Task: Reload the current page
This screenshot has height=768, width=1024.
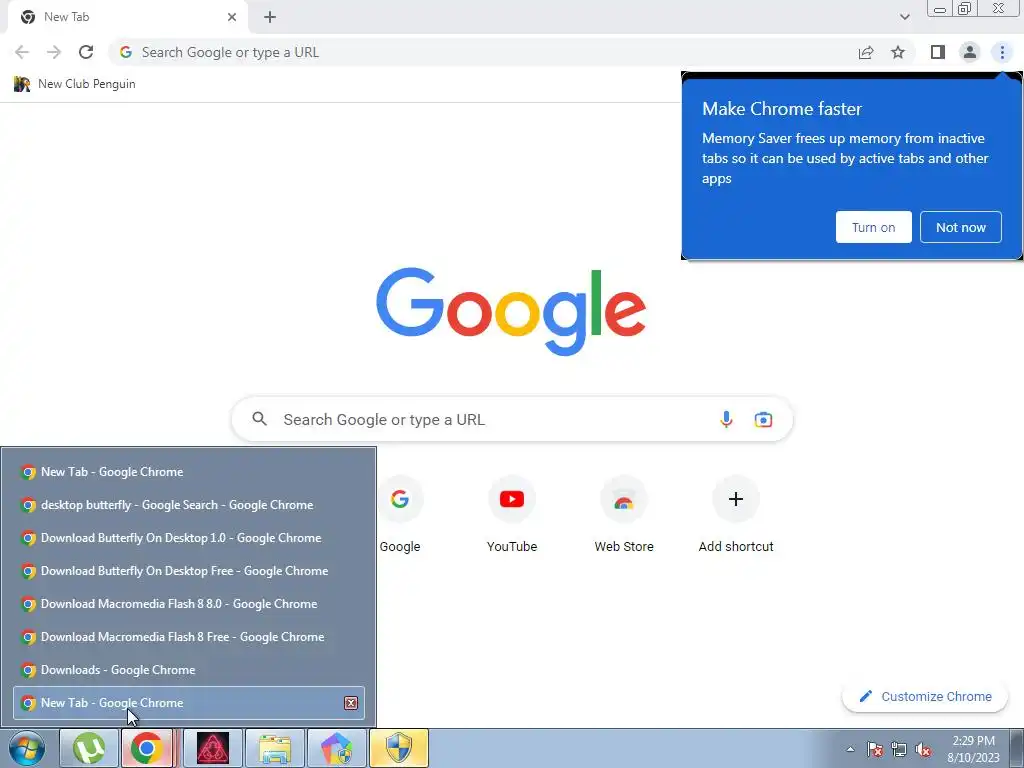Action: pos(86,52)
